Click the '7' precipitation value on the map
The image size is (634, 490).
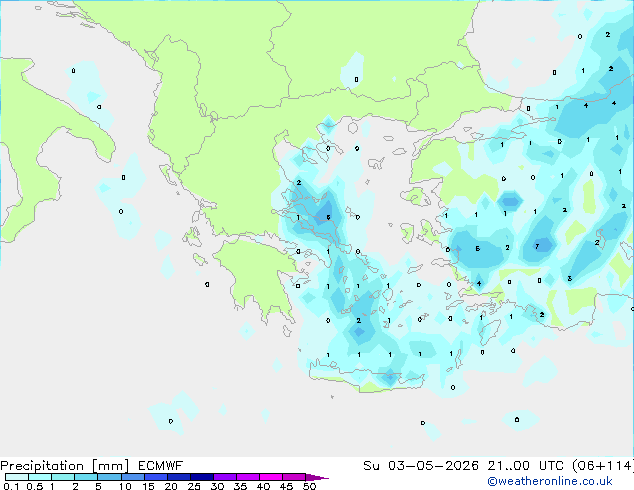pyautogui.click(x=537, y=246)
